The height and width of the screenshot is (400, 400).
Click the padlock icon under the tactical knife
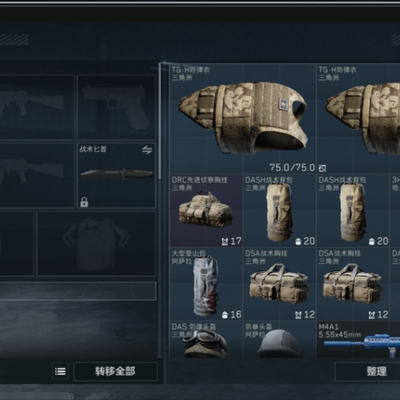click(84, 202)
